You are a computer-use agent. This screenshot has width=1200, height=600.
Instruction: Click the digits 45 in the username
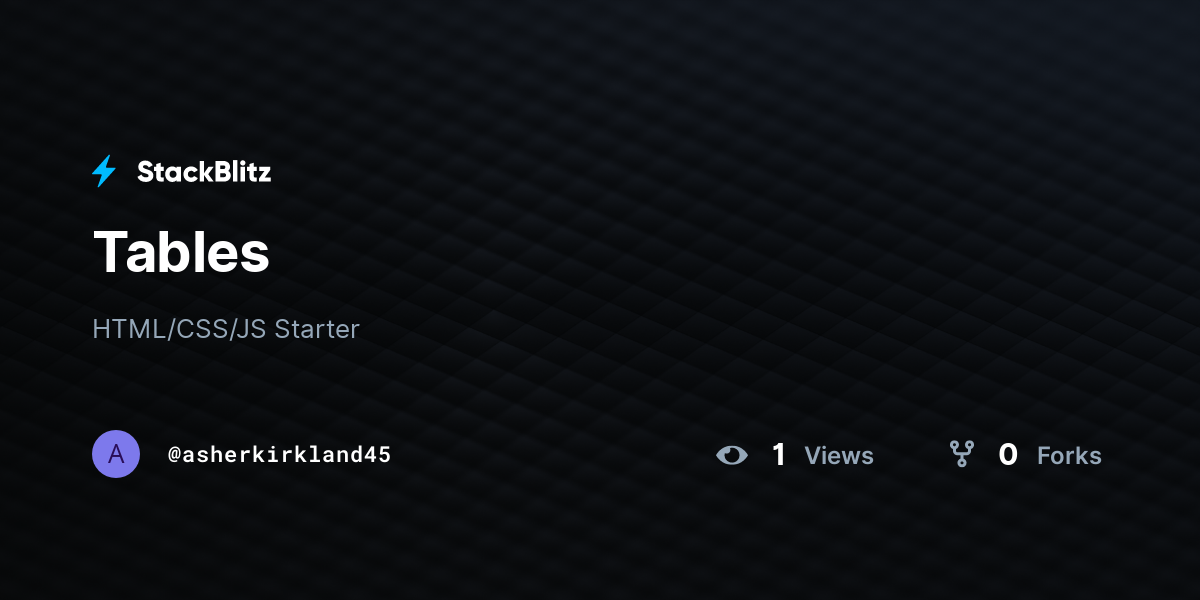tap(378, 455)
